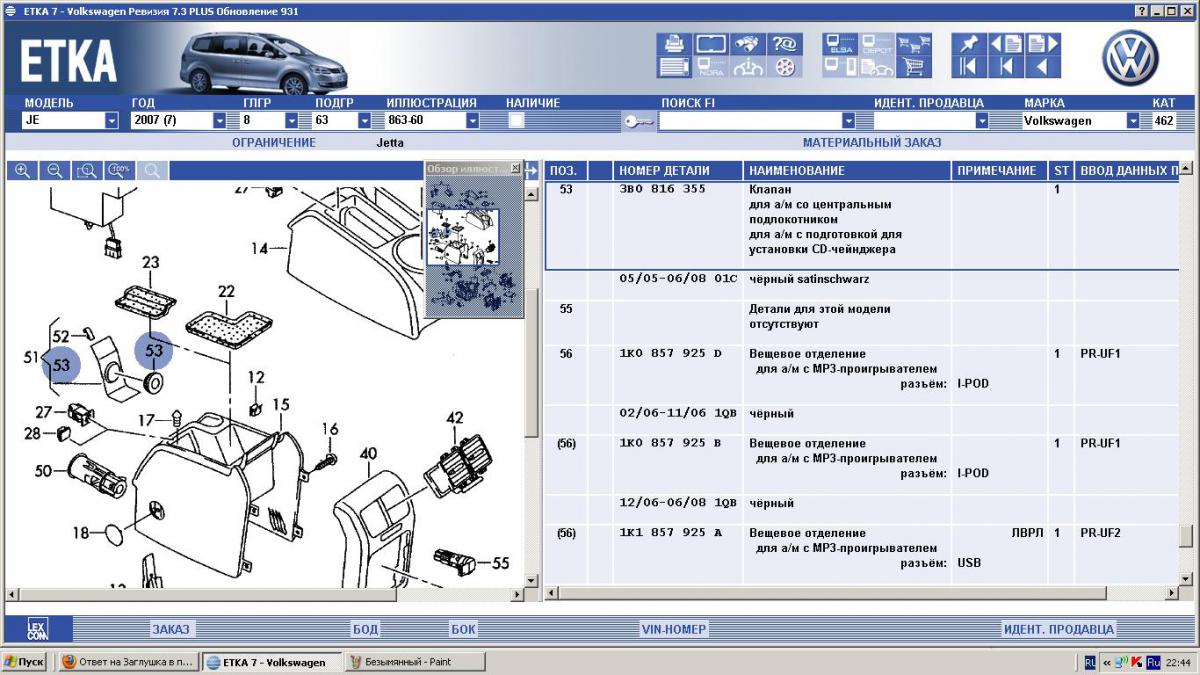Viewport: 1200px width, 675px height.
Task: Go to previous page document icon
Action: tap(1006, 44)
